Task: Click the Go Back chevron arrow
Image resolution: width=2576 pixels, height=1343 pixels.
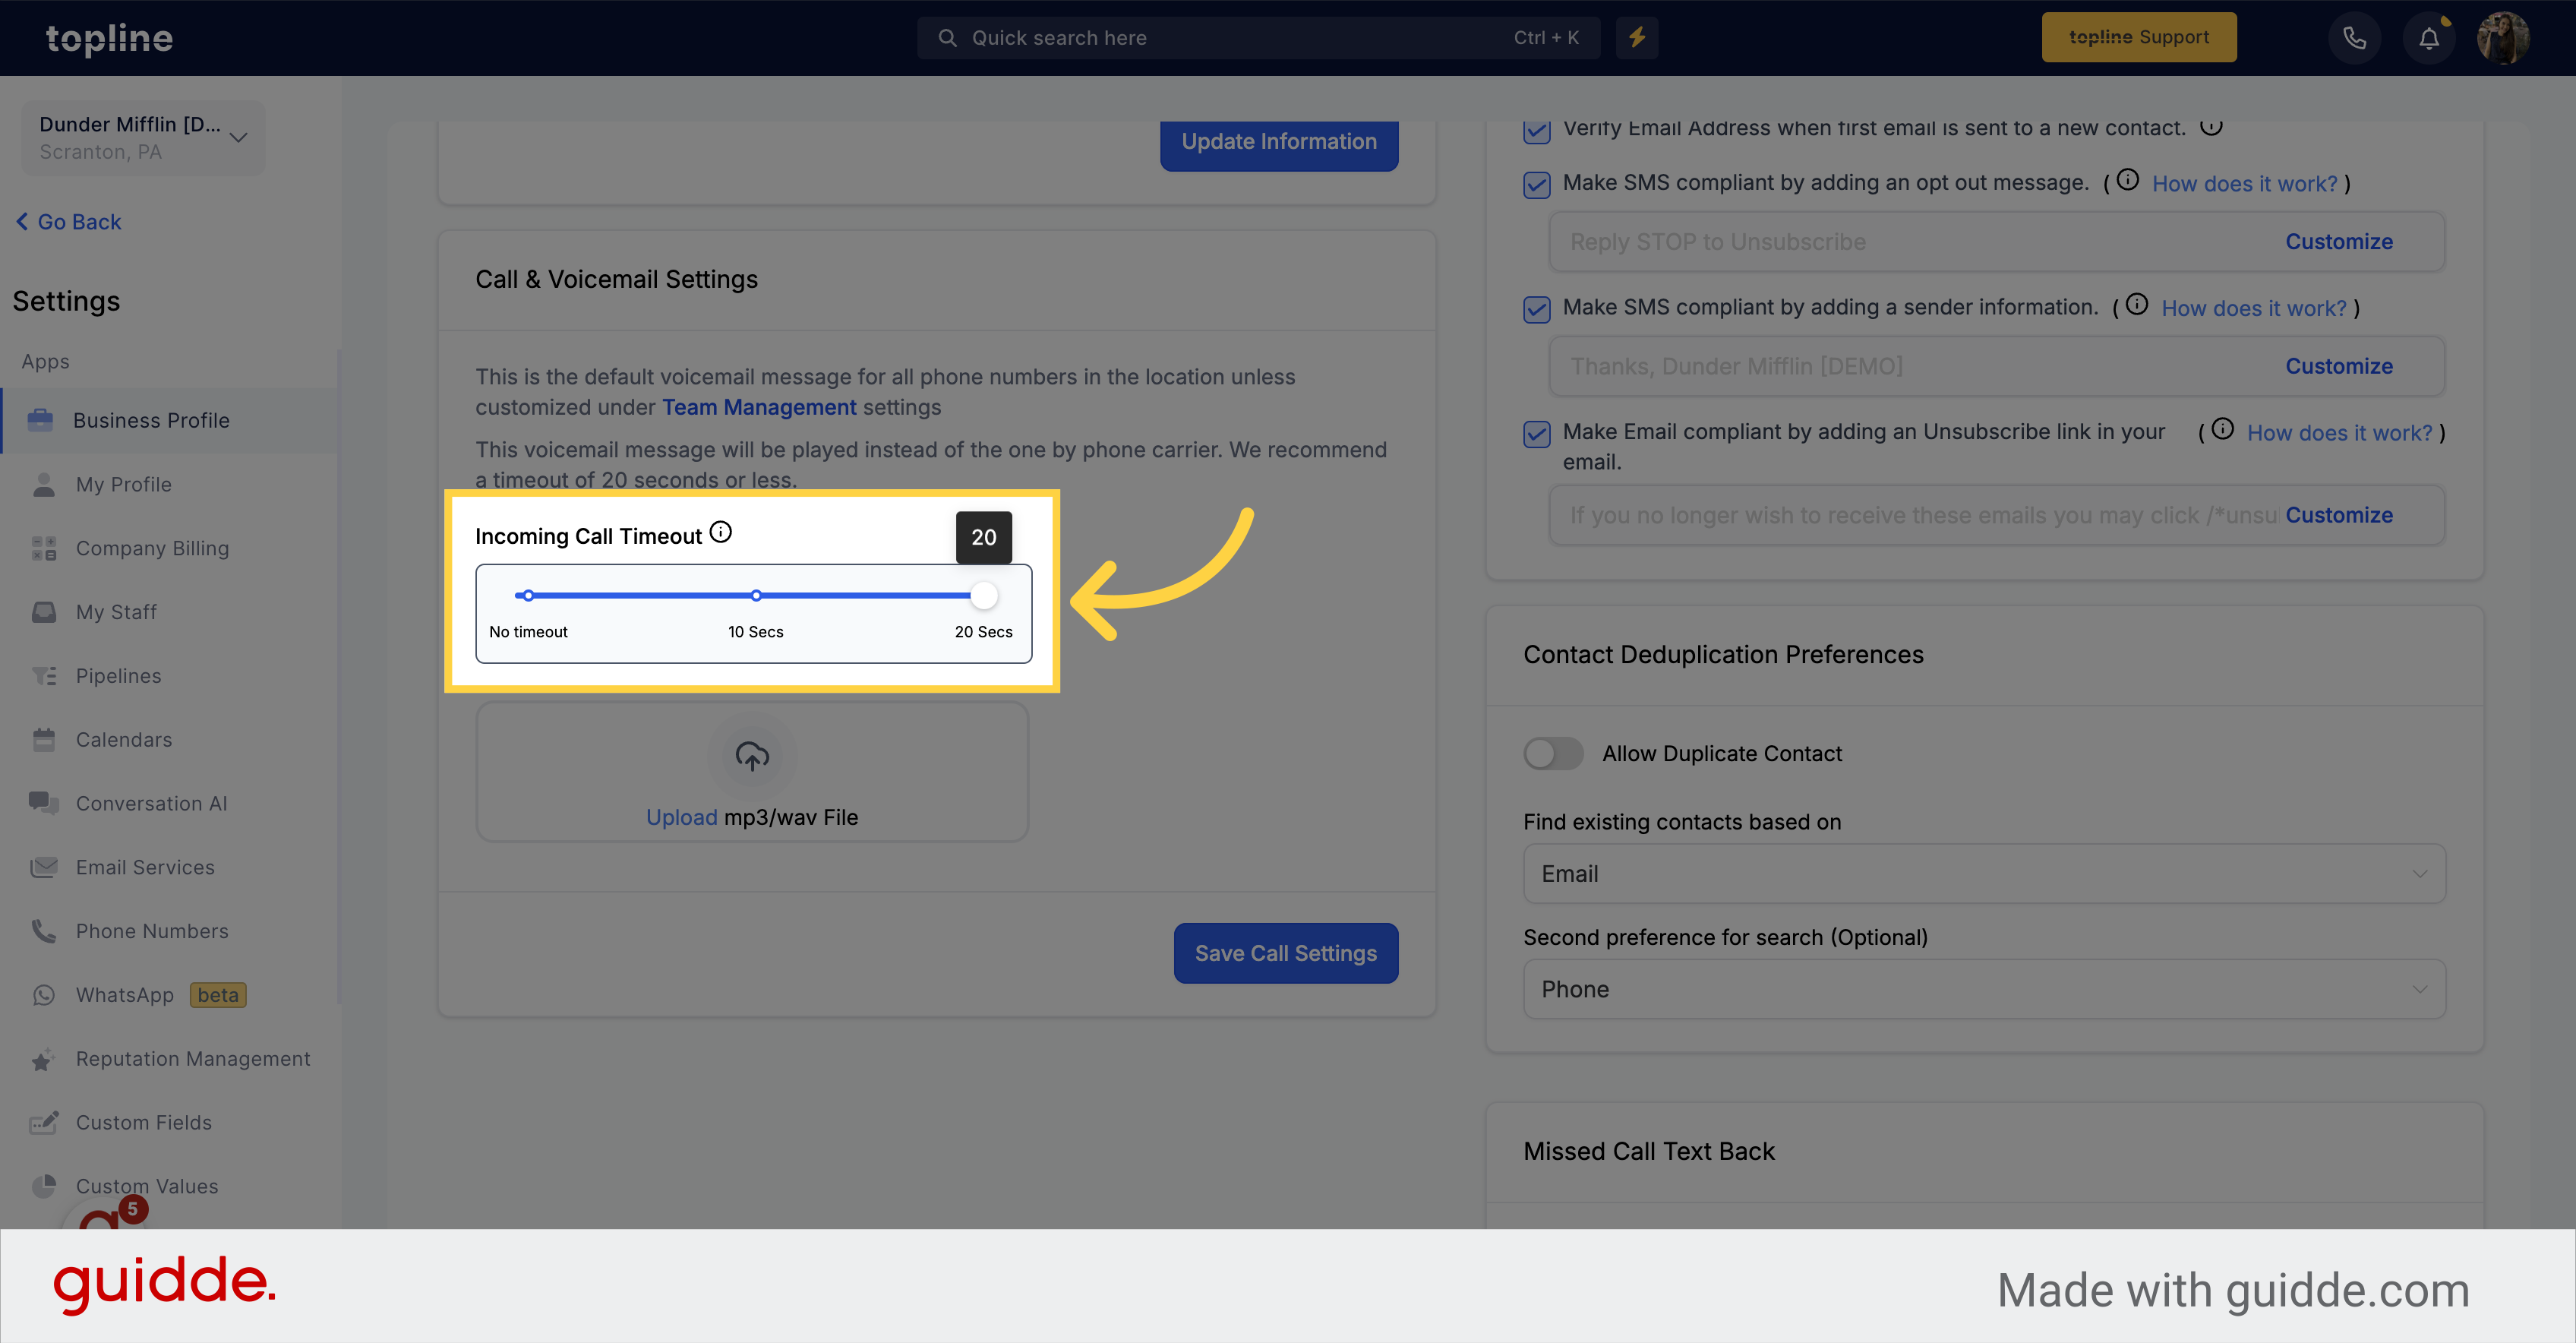Action: coord(22,222)
